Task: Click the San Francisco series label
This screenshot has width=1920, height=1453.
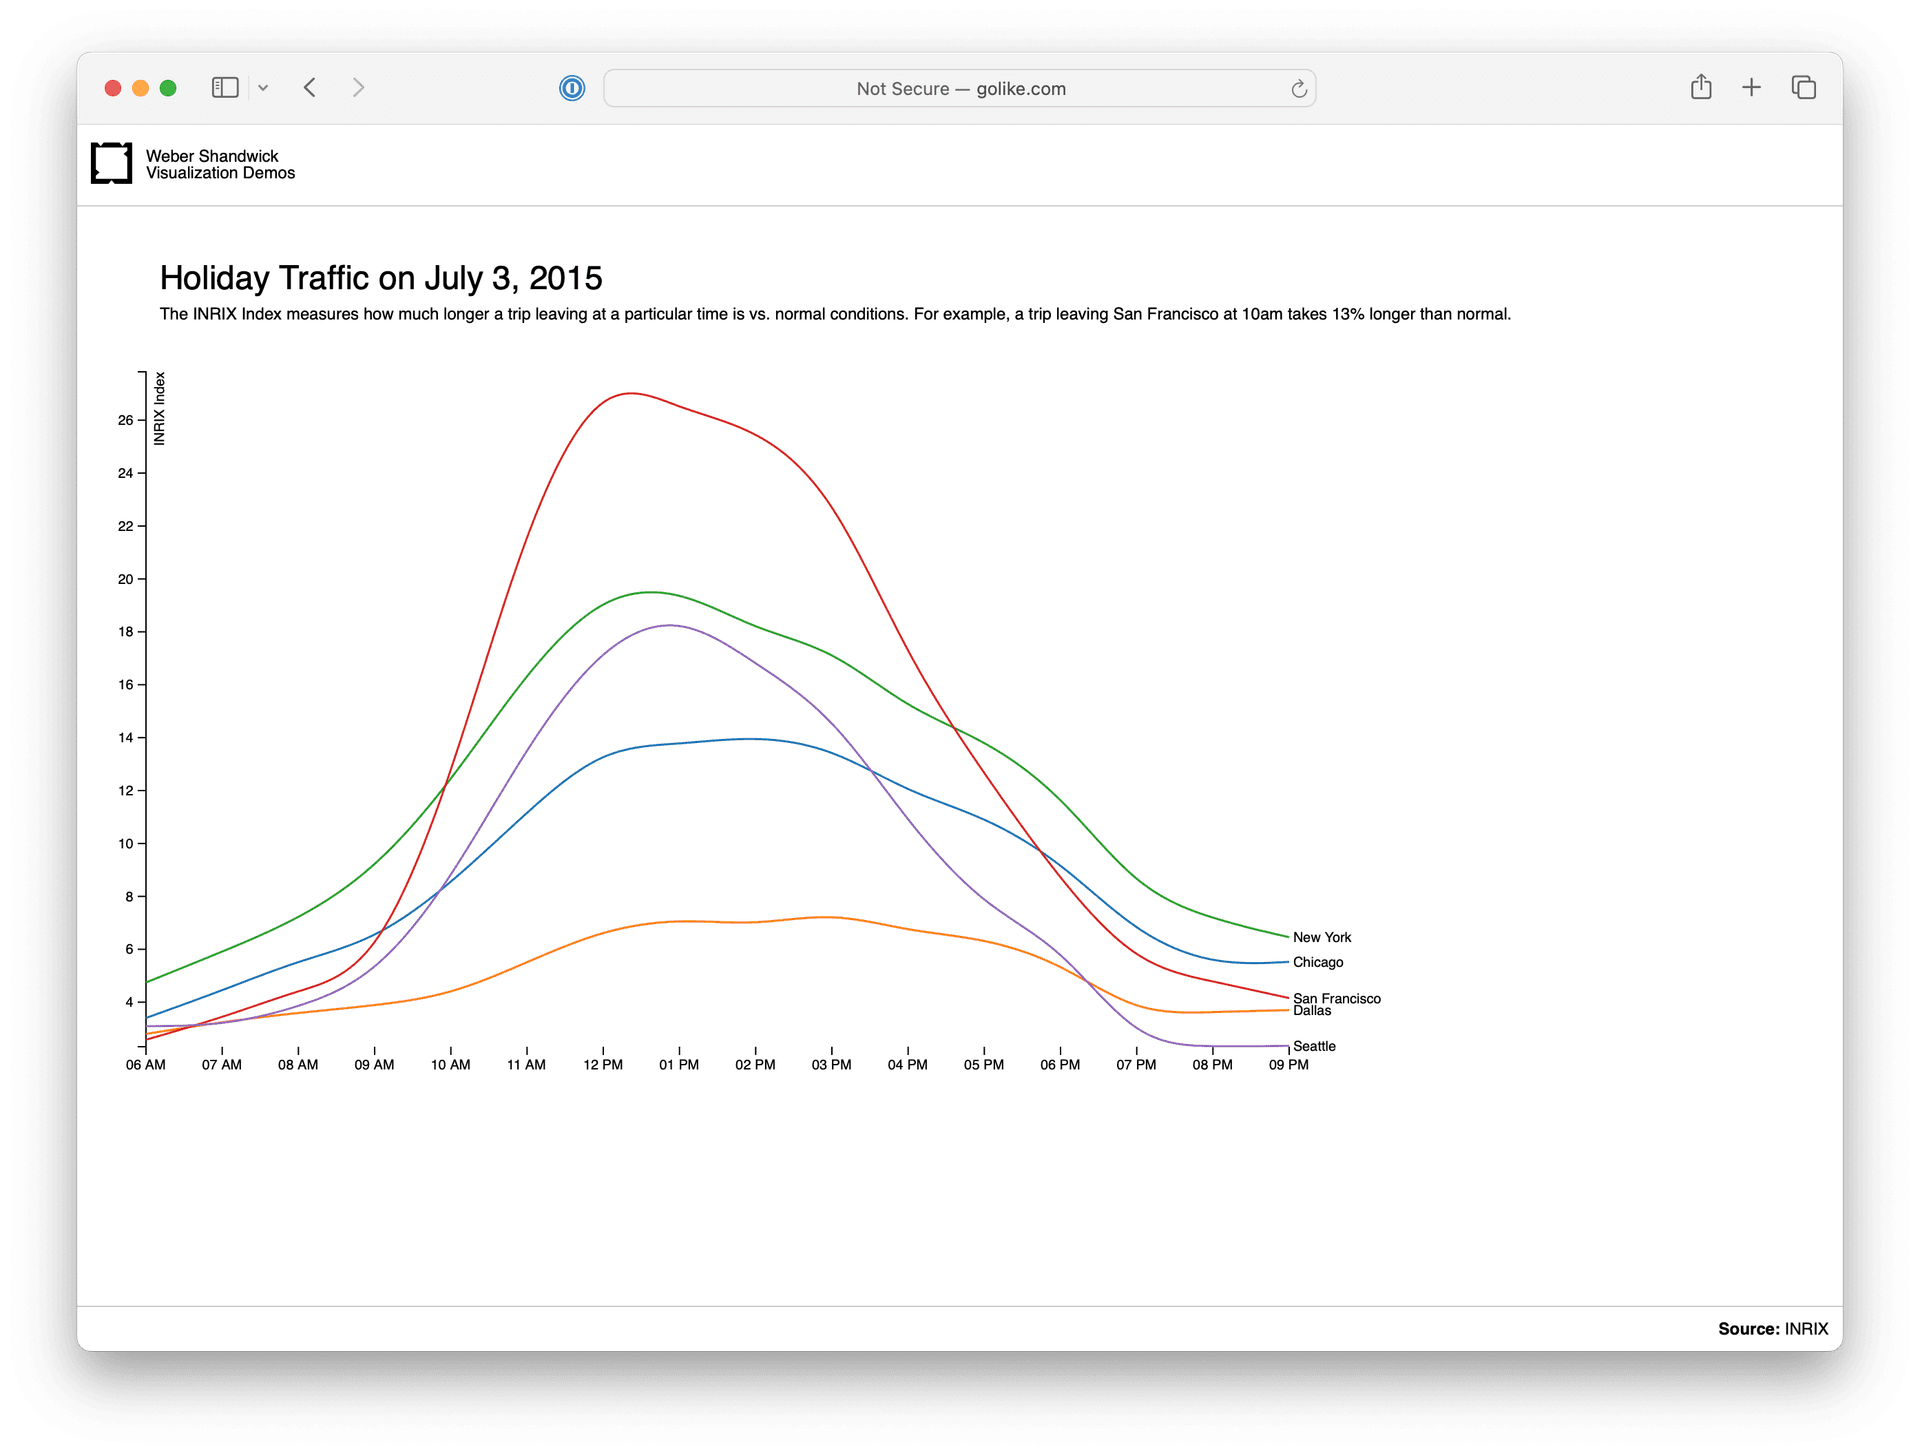Action: 1336,998
